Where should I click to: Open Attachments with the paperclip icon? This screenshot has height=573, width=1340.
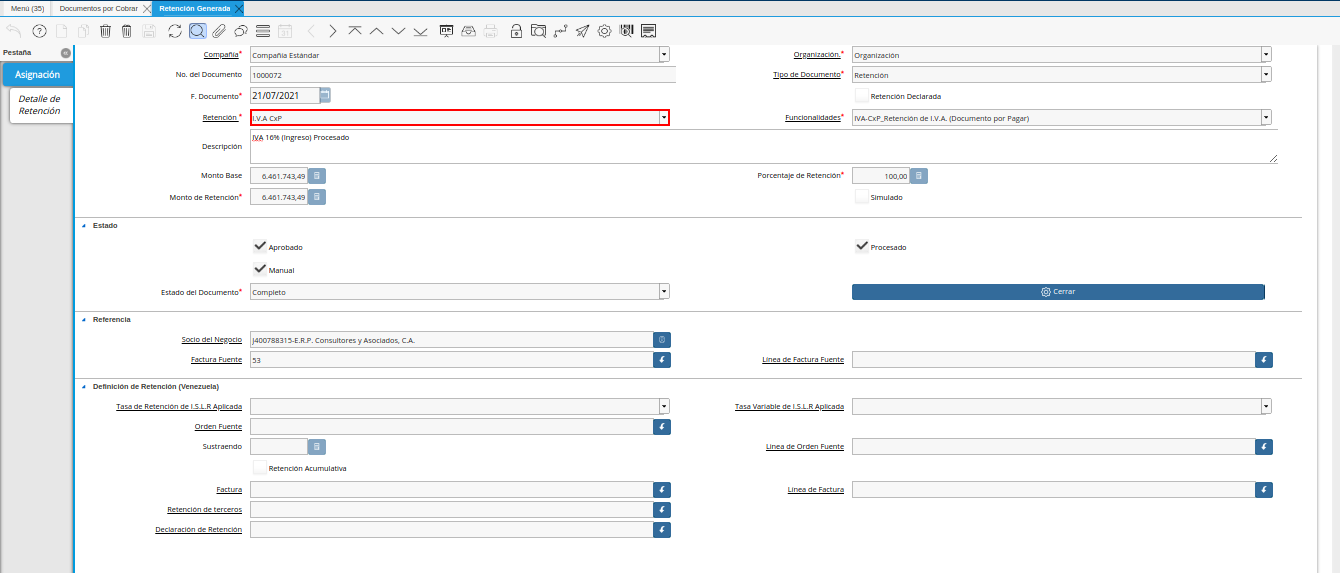219,31
